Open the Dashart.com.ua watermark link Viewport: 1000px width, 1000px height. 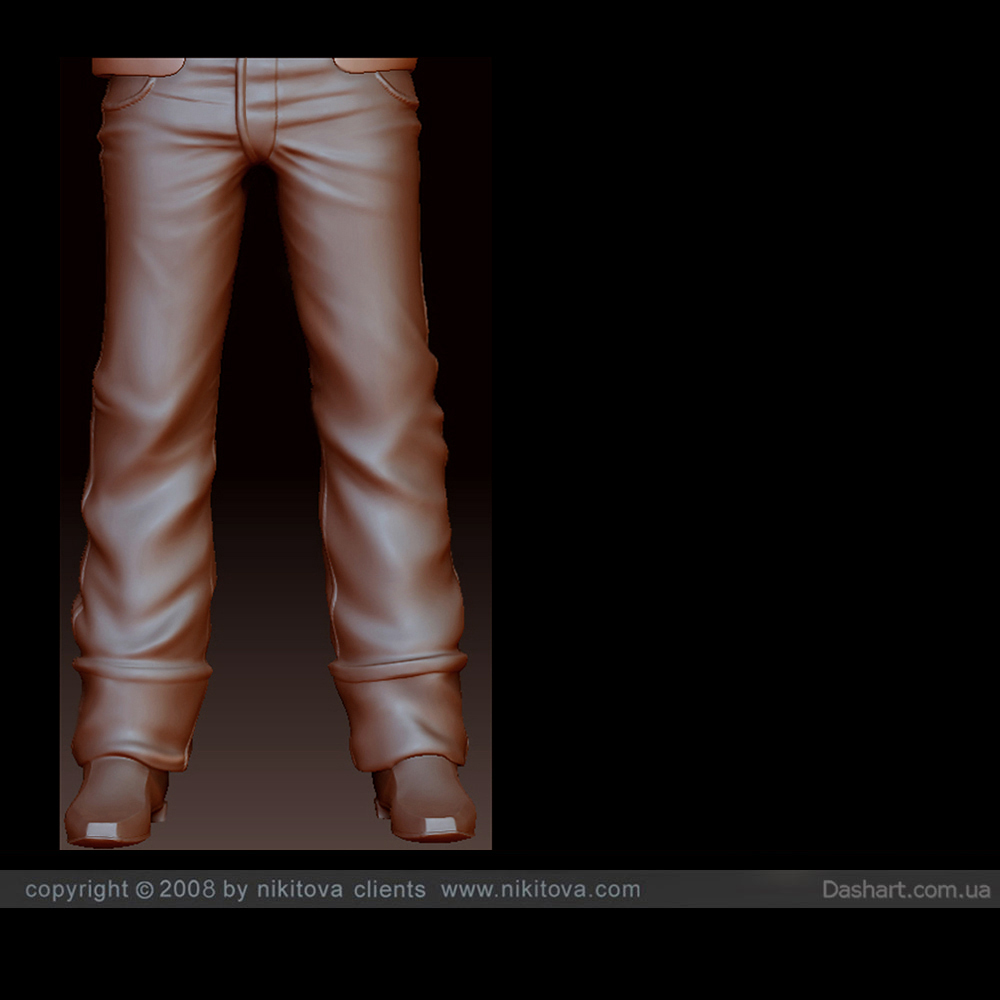coord(906,889)
